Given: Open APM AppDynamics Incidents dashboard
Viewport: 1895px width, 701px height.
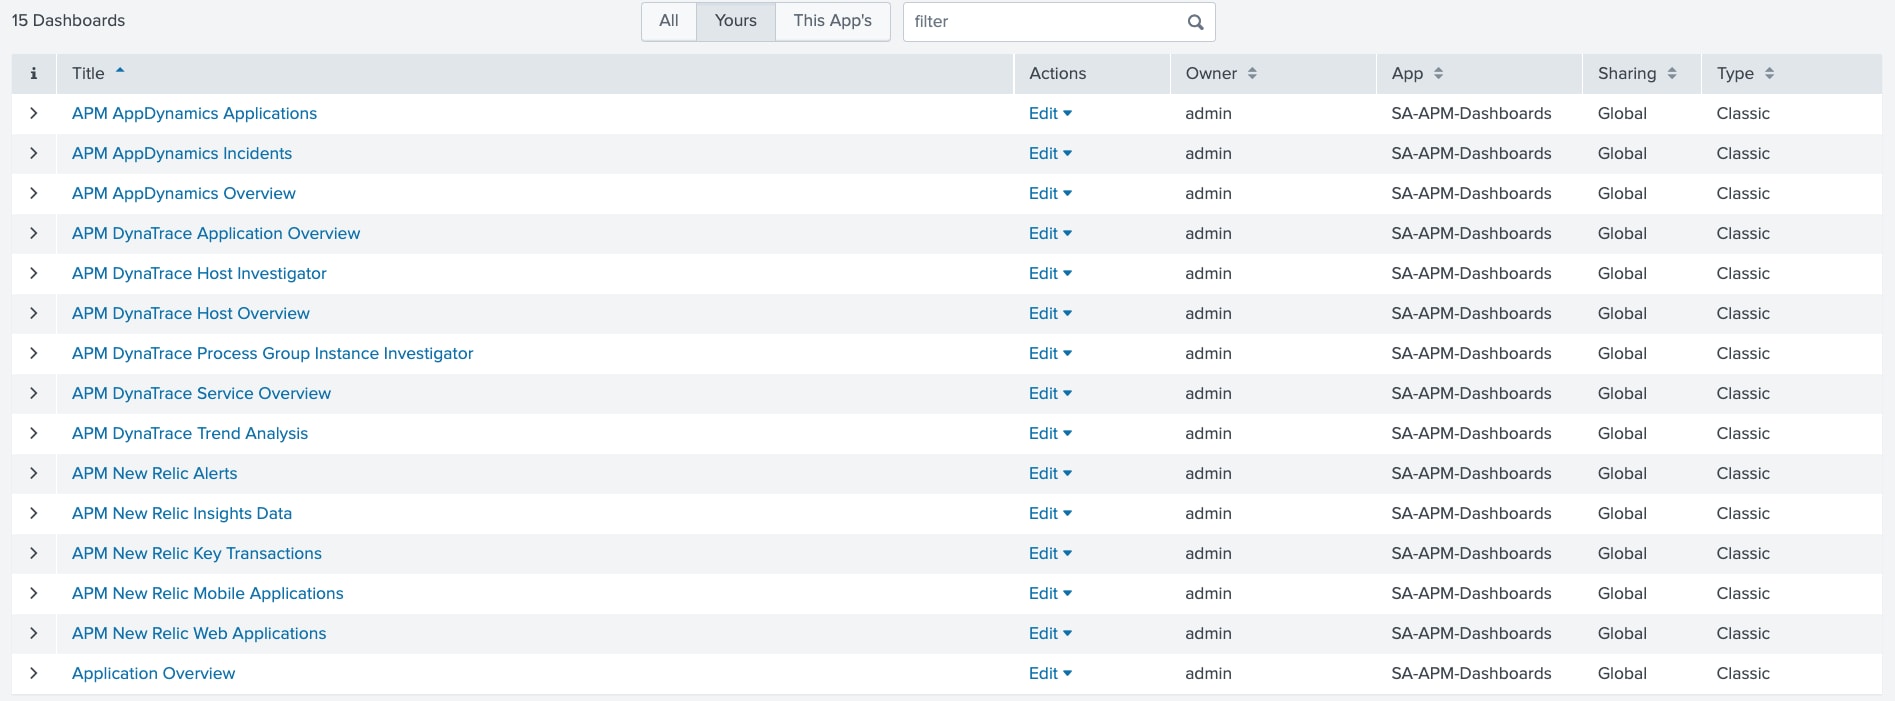Looking at the screenshot, I should pos(182,153).
